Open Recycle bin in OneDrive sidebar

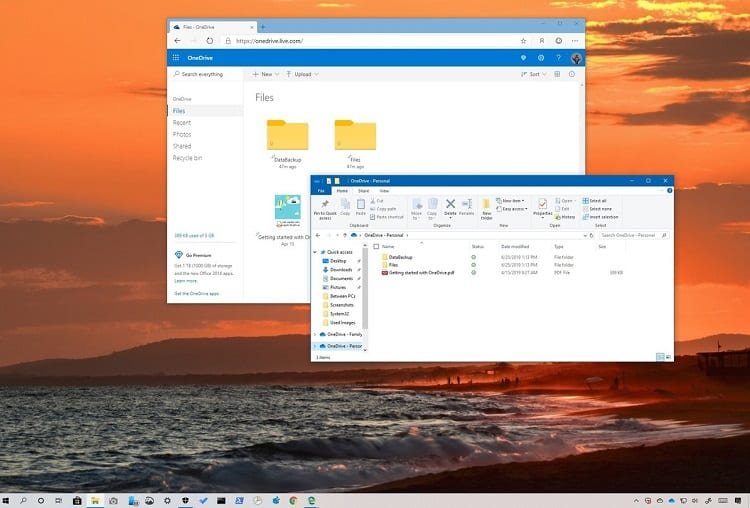coord(188,158)
